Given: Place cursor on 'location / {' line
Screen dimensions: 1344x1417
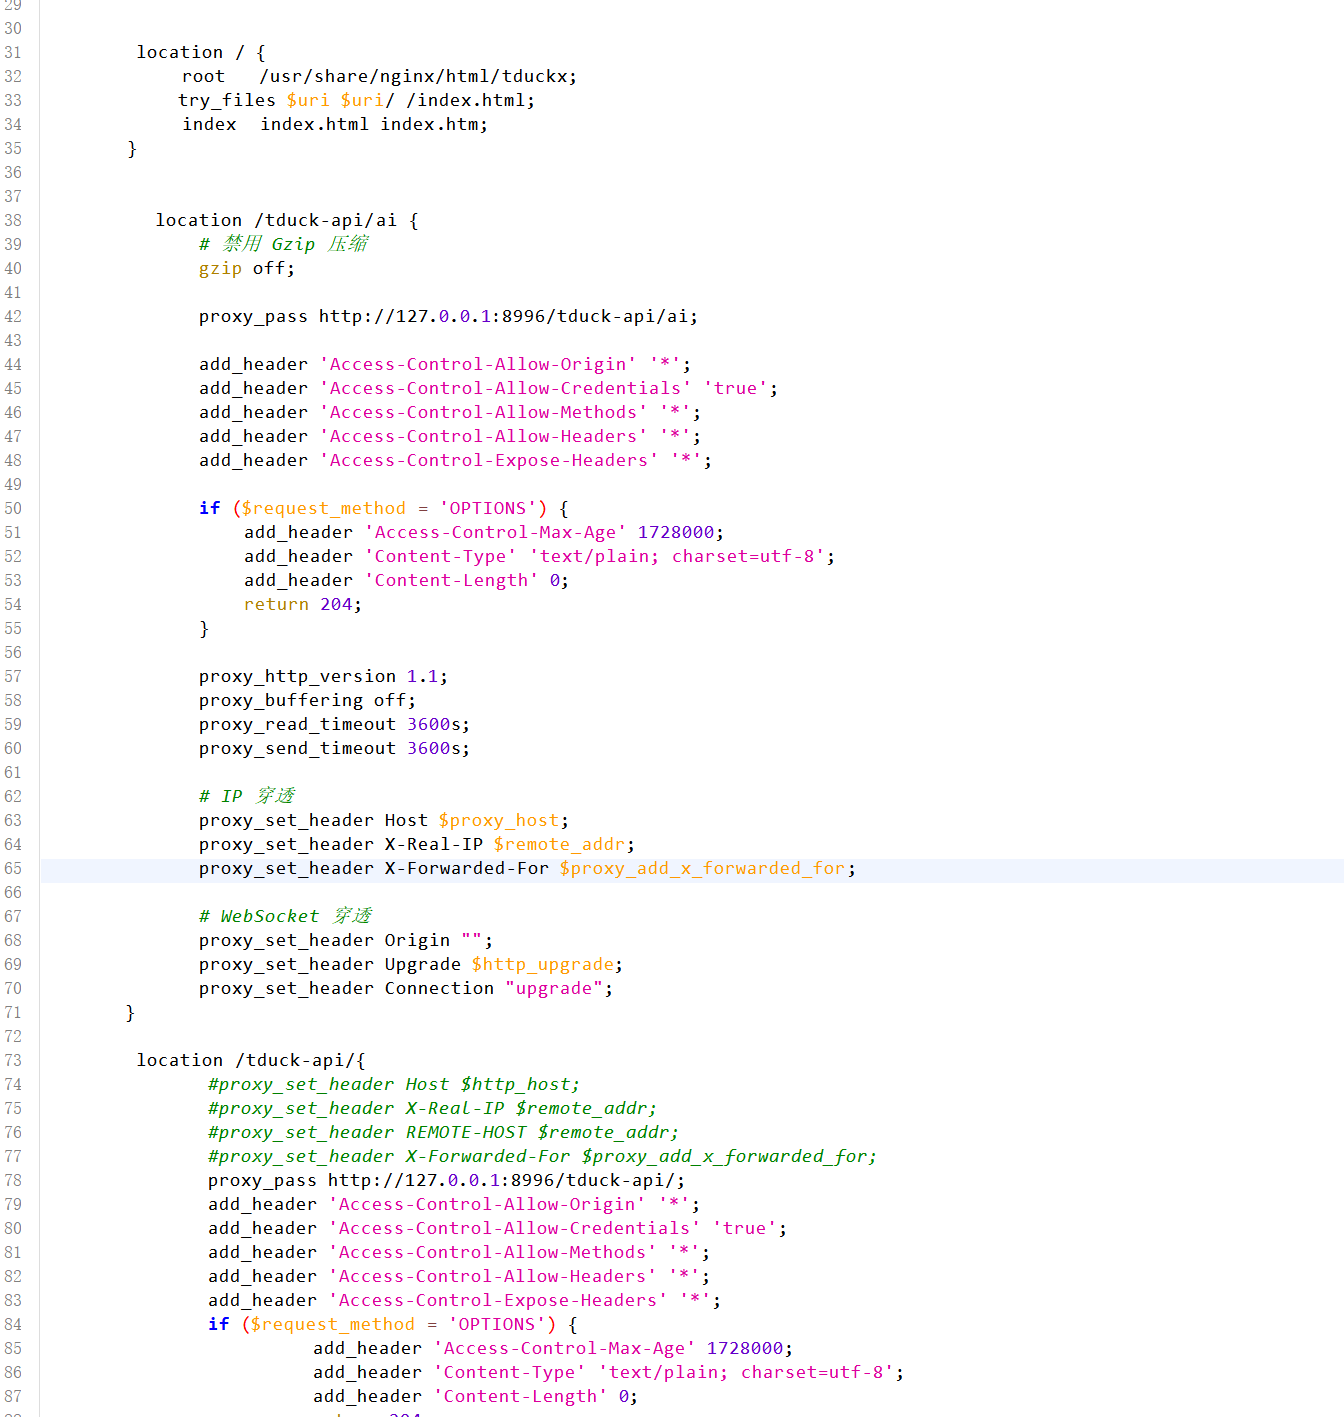Looking at the screenshot, I should [x=201, y=52].
